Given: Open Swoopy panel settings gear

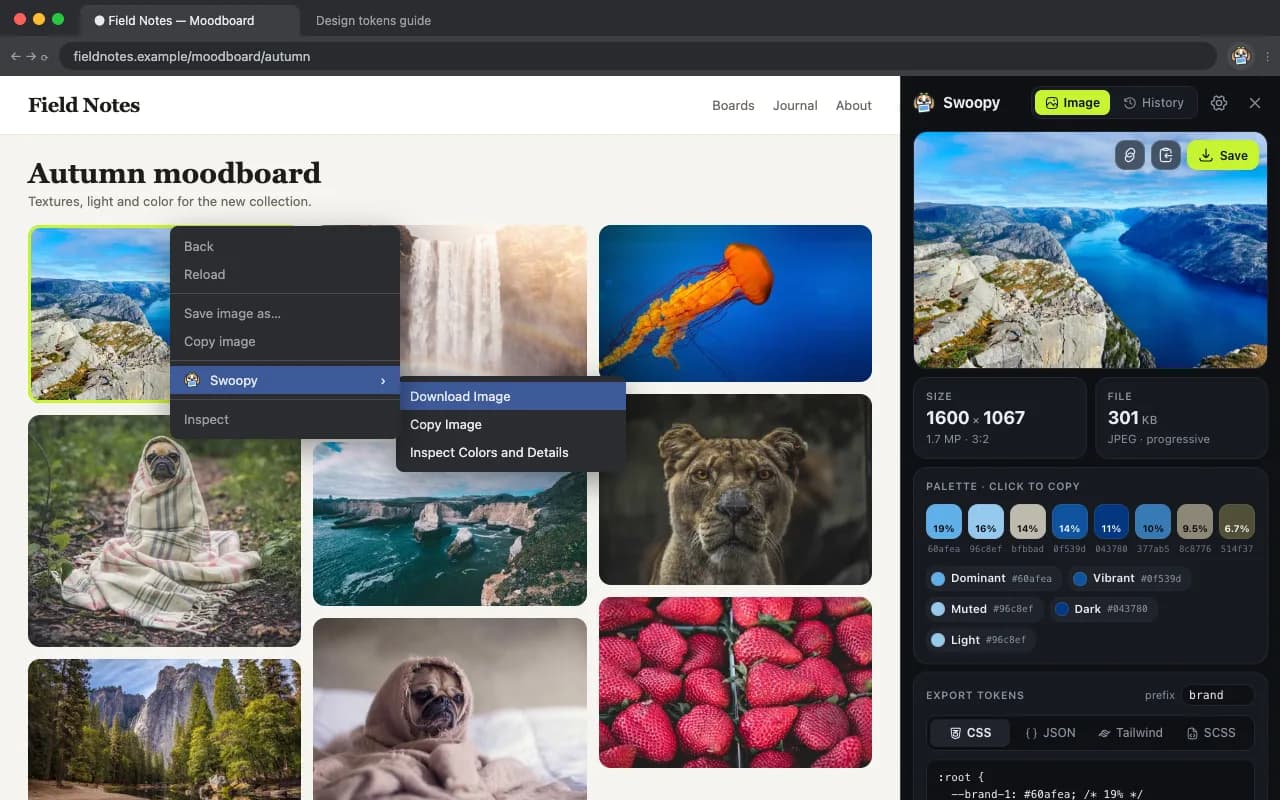Looking at the screenshot, I should point(1219,103).
